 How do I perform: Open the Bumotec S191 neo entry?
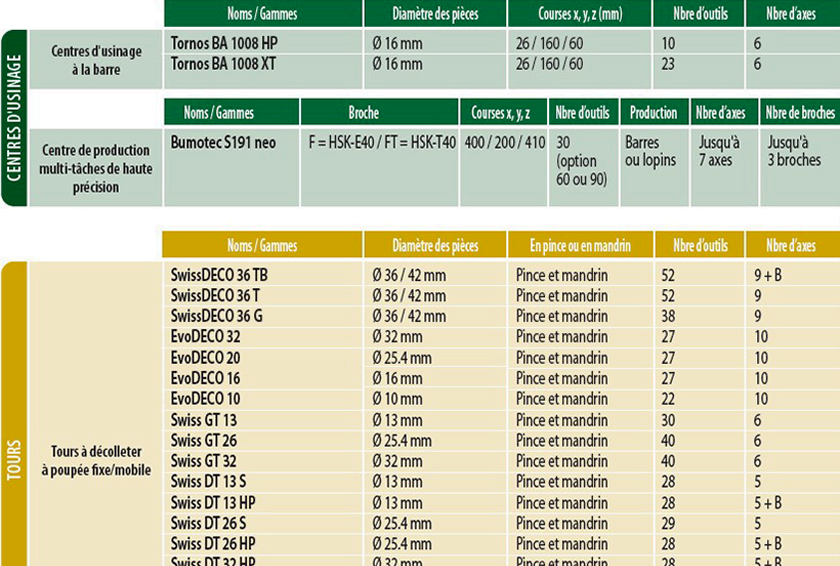(223, 142)
